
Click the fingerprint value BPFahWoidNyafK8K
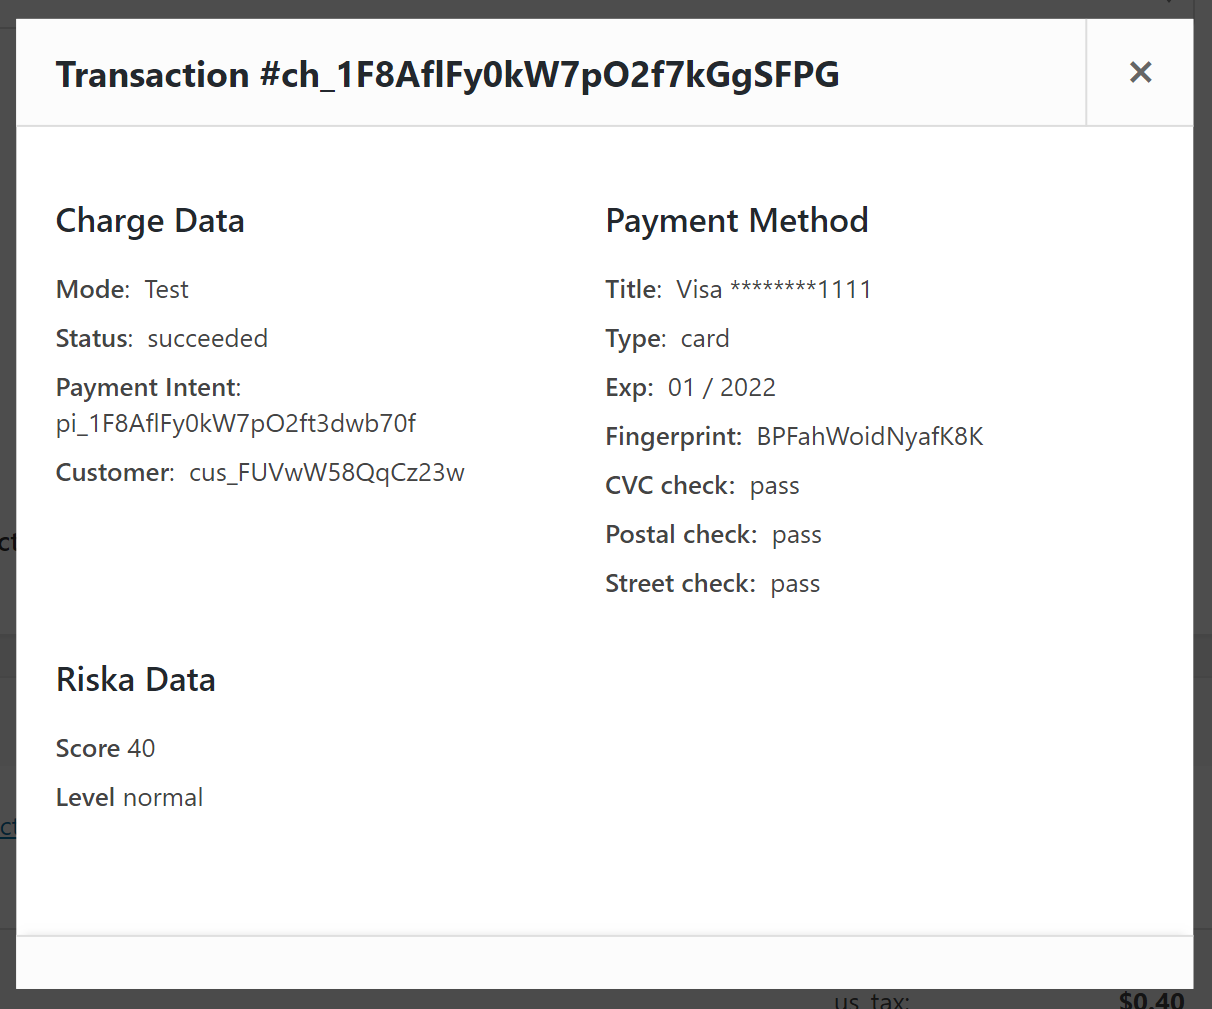point(870,437)
